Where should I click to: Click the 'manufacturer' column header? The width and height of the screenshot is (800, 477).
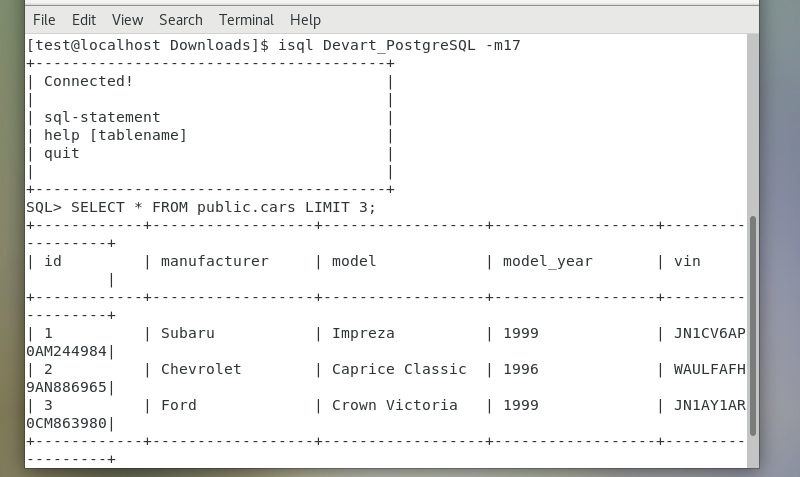(214, 261)
